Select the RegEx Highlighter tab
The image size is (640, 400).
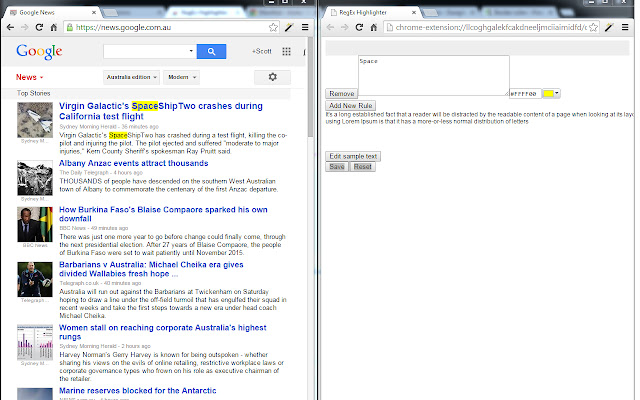(371, 13)
